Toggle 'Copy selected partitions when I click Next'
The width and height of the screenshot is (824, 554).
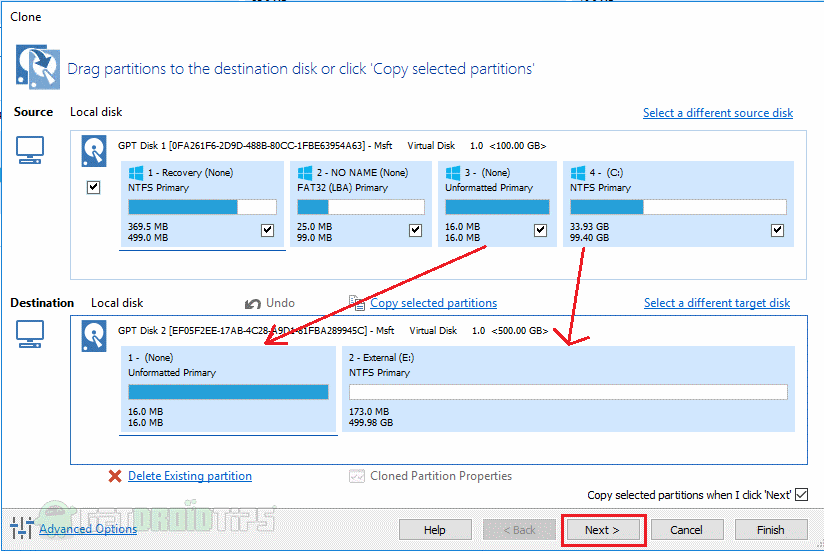[x=801, y=495]
